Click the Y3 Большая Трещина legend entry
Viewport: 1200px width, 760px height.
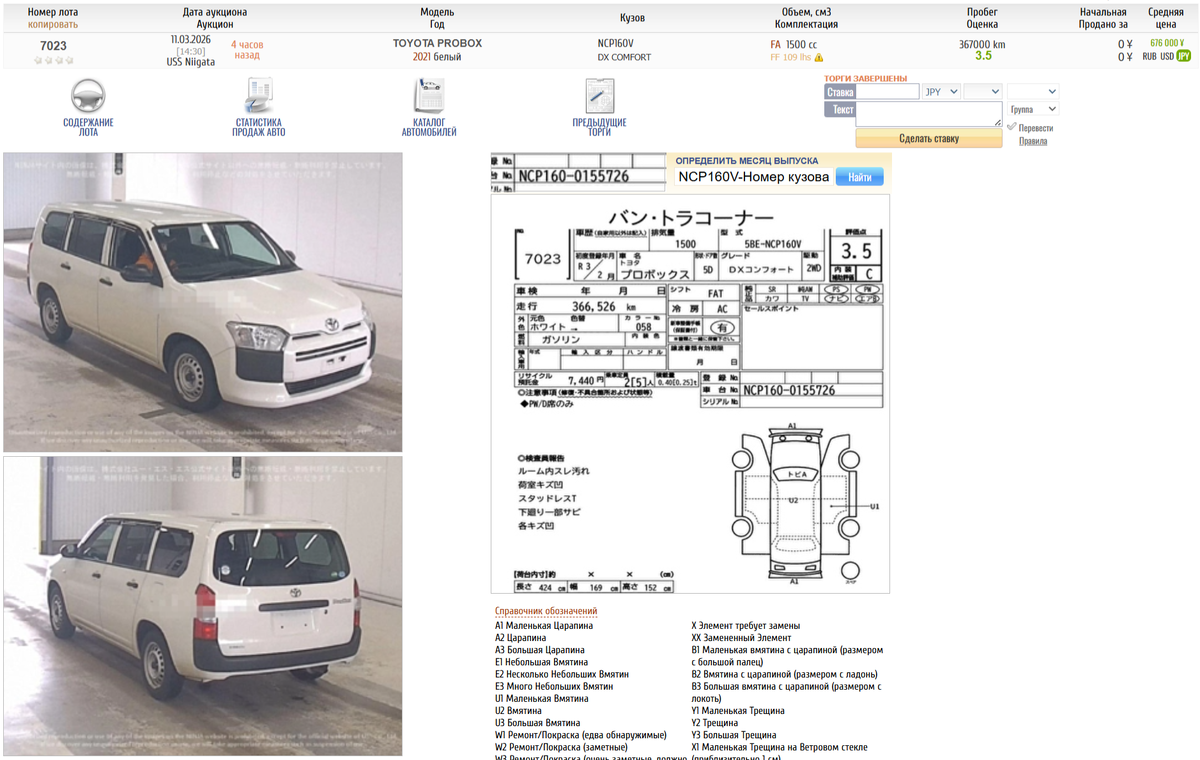pos(734,735)
